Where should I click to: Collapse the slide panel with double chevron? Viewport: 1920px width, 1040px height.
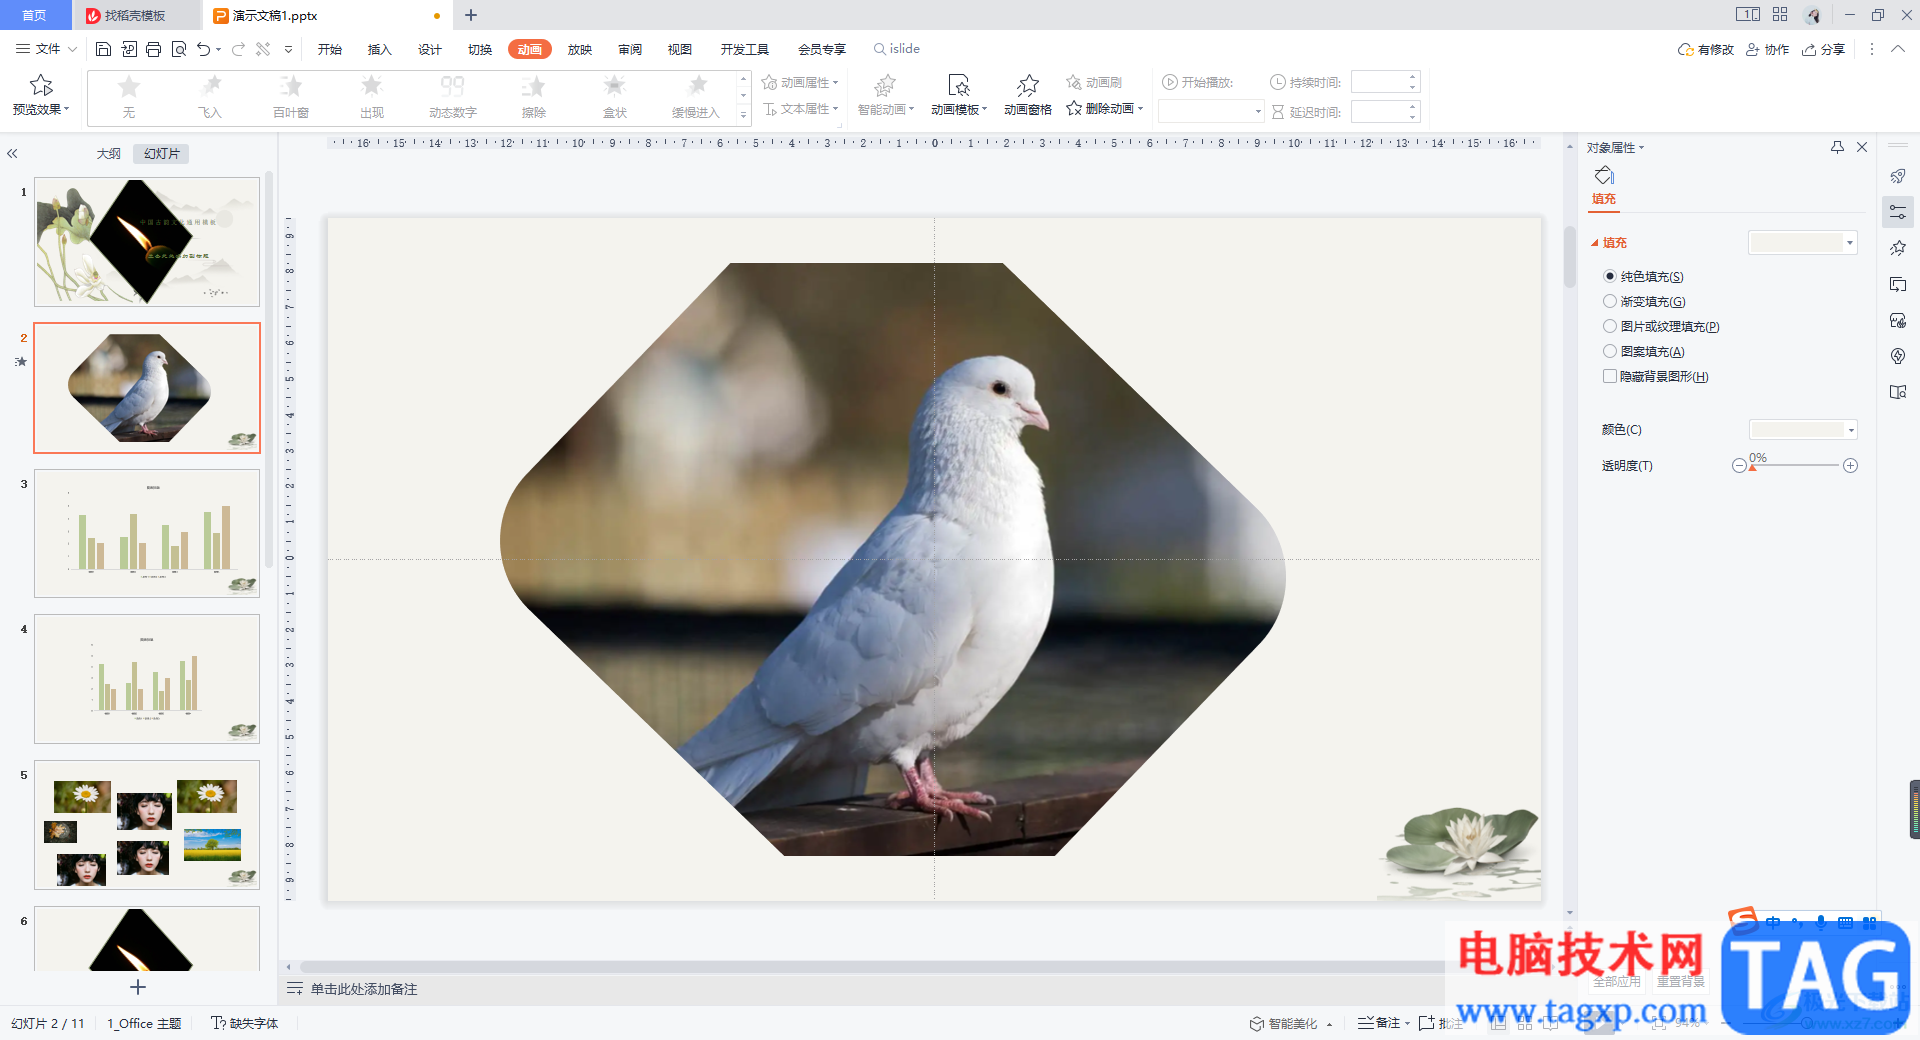12,154
